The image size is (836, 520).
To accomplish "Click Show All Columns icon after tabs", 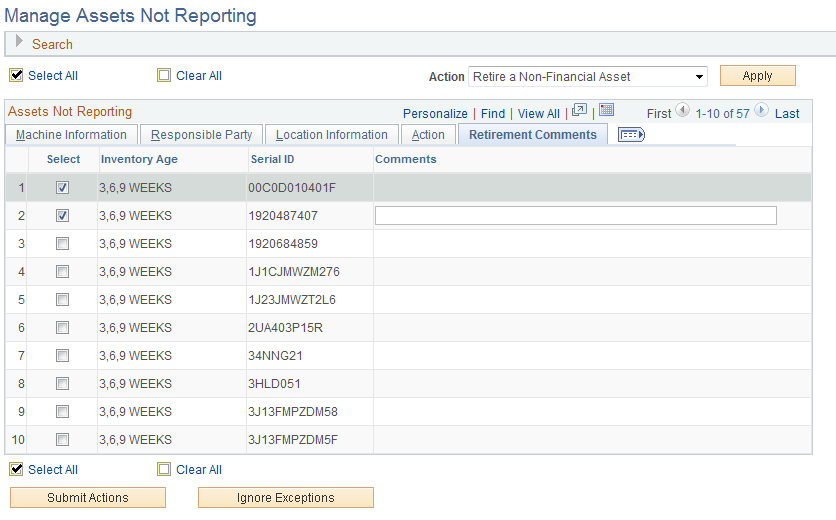I will (x=631, y=135).
